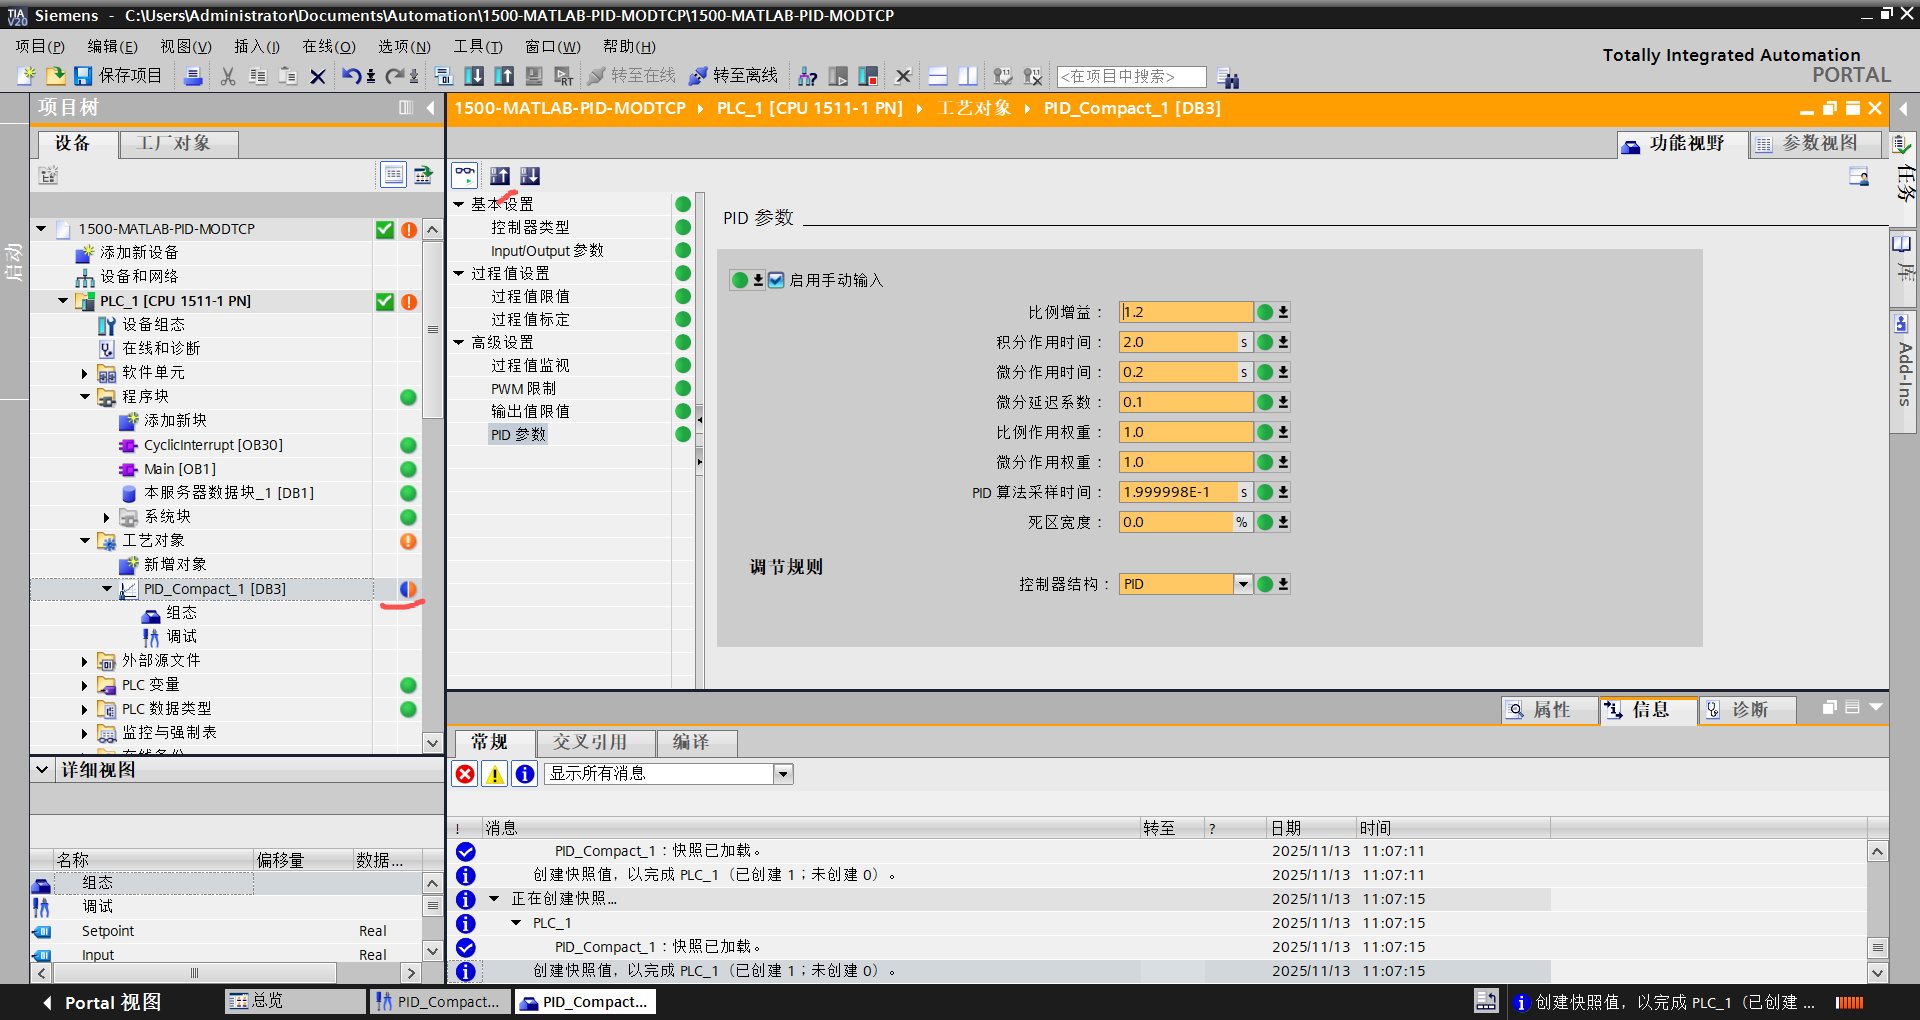This screenshot has height=1020, width=1920.
Task: Click send-value arrow beside 积分作用时间 field
Action: click(1283, 342)
